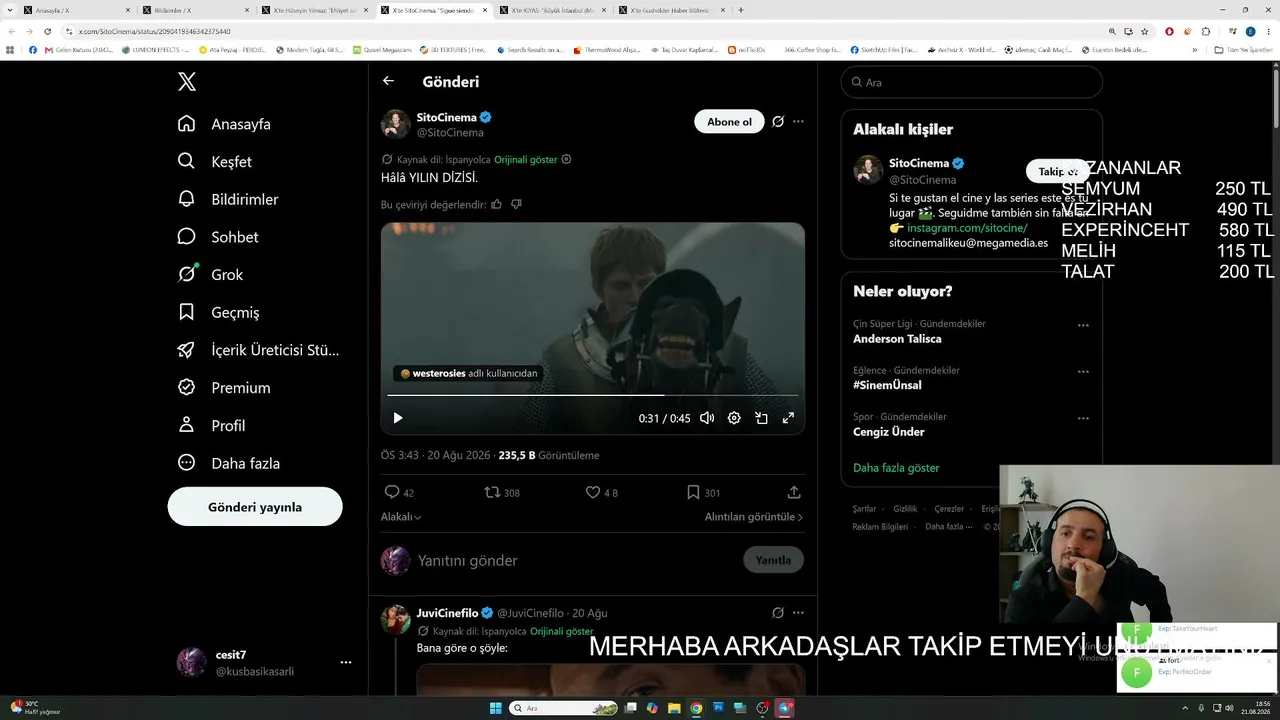This screenshot has width=1280, height=720.
Task: Share the SitoCinema post
Action: [x=794, y=492]
